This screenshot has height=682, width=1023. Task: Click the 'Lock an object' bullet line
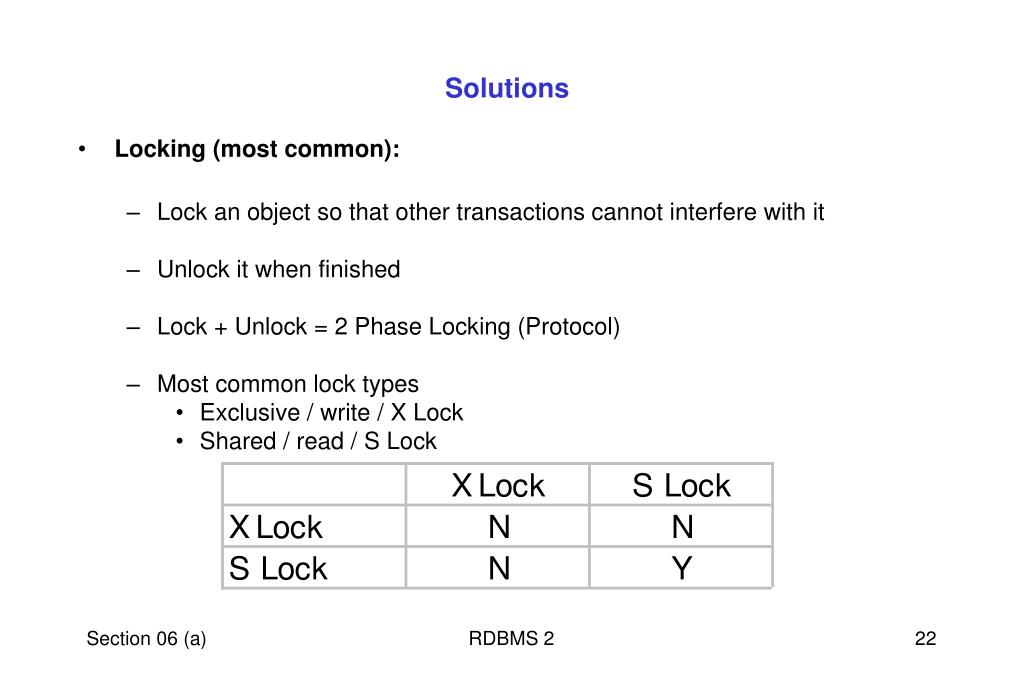tap(490, 213)
